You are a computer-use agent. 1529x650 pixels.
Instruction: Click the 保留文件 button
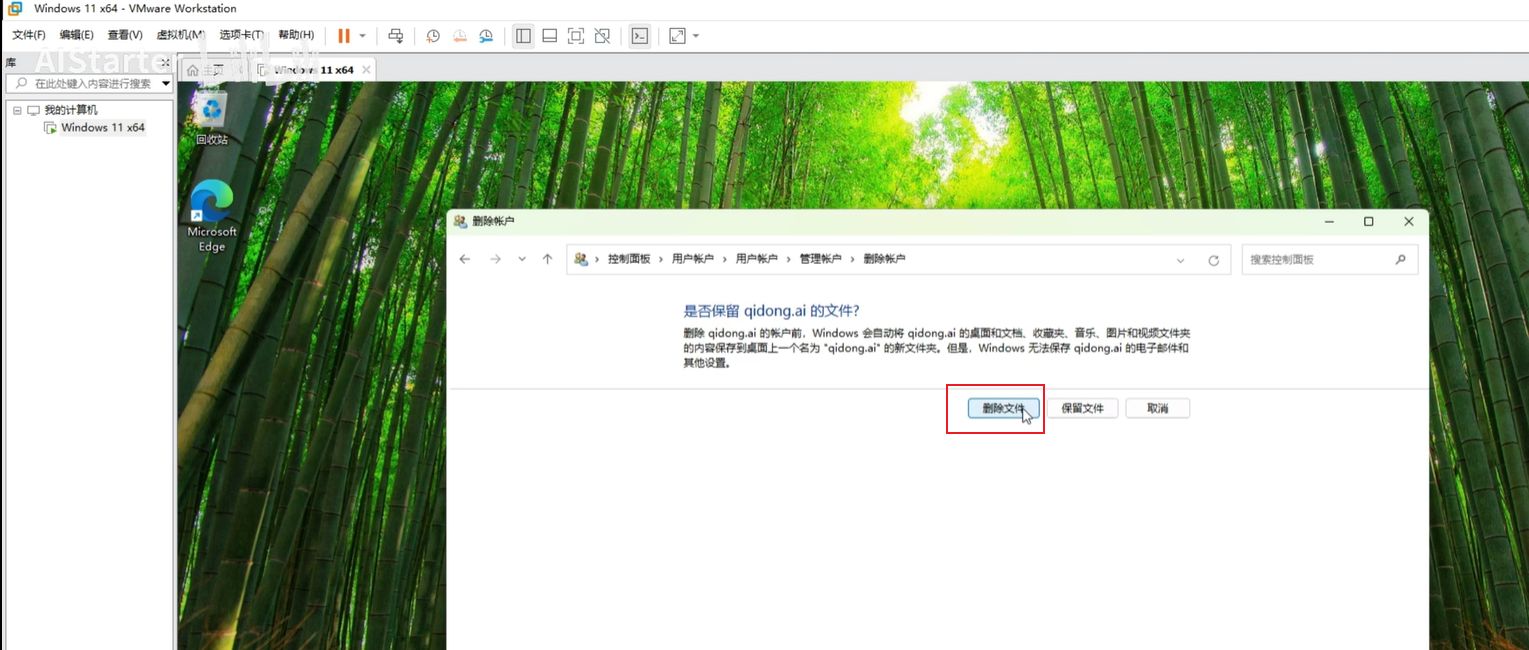tap(1082, 408)
